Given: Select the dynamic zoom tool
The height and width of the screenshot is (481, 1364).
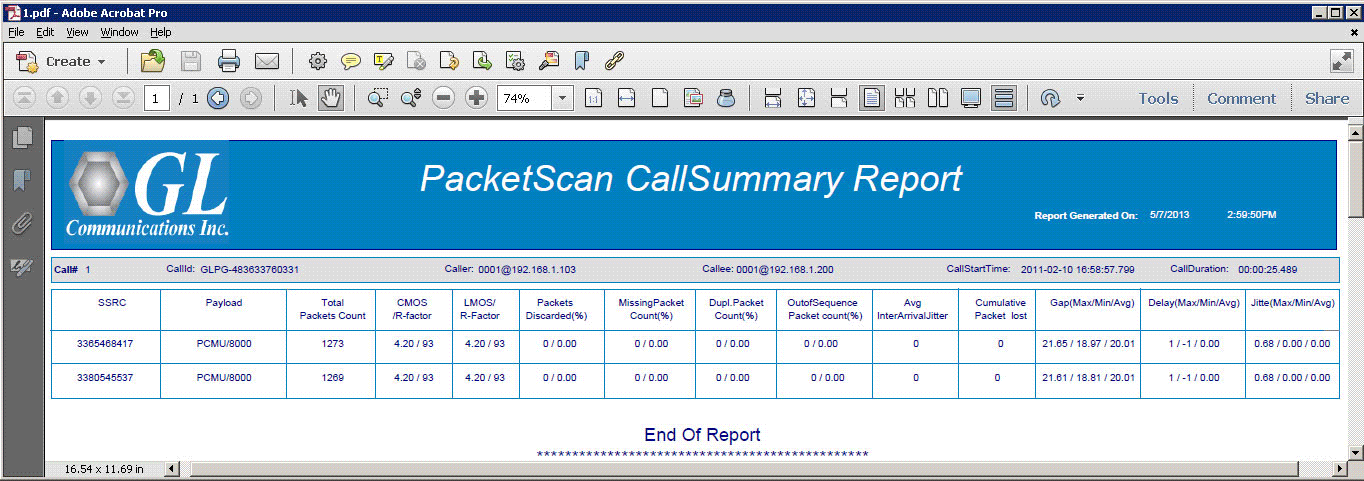Looking at the screenshot, I should point(411,98).
